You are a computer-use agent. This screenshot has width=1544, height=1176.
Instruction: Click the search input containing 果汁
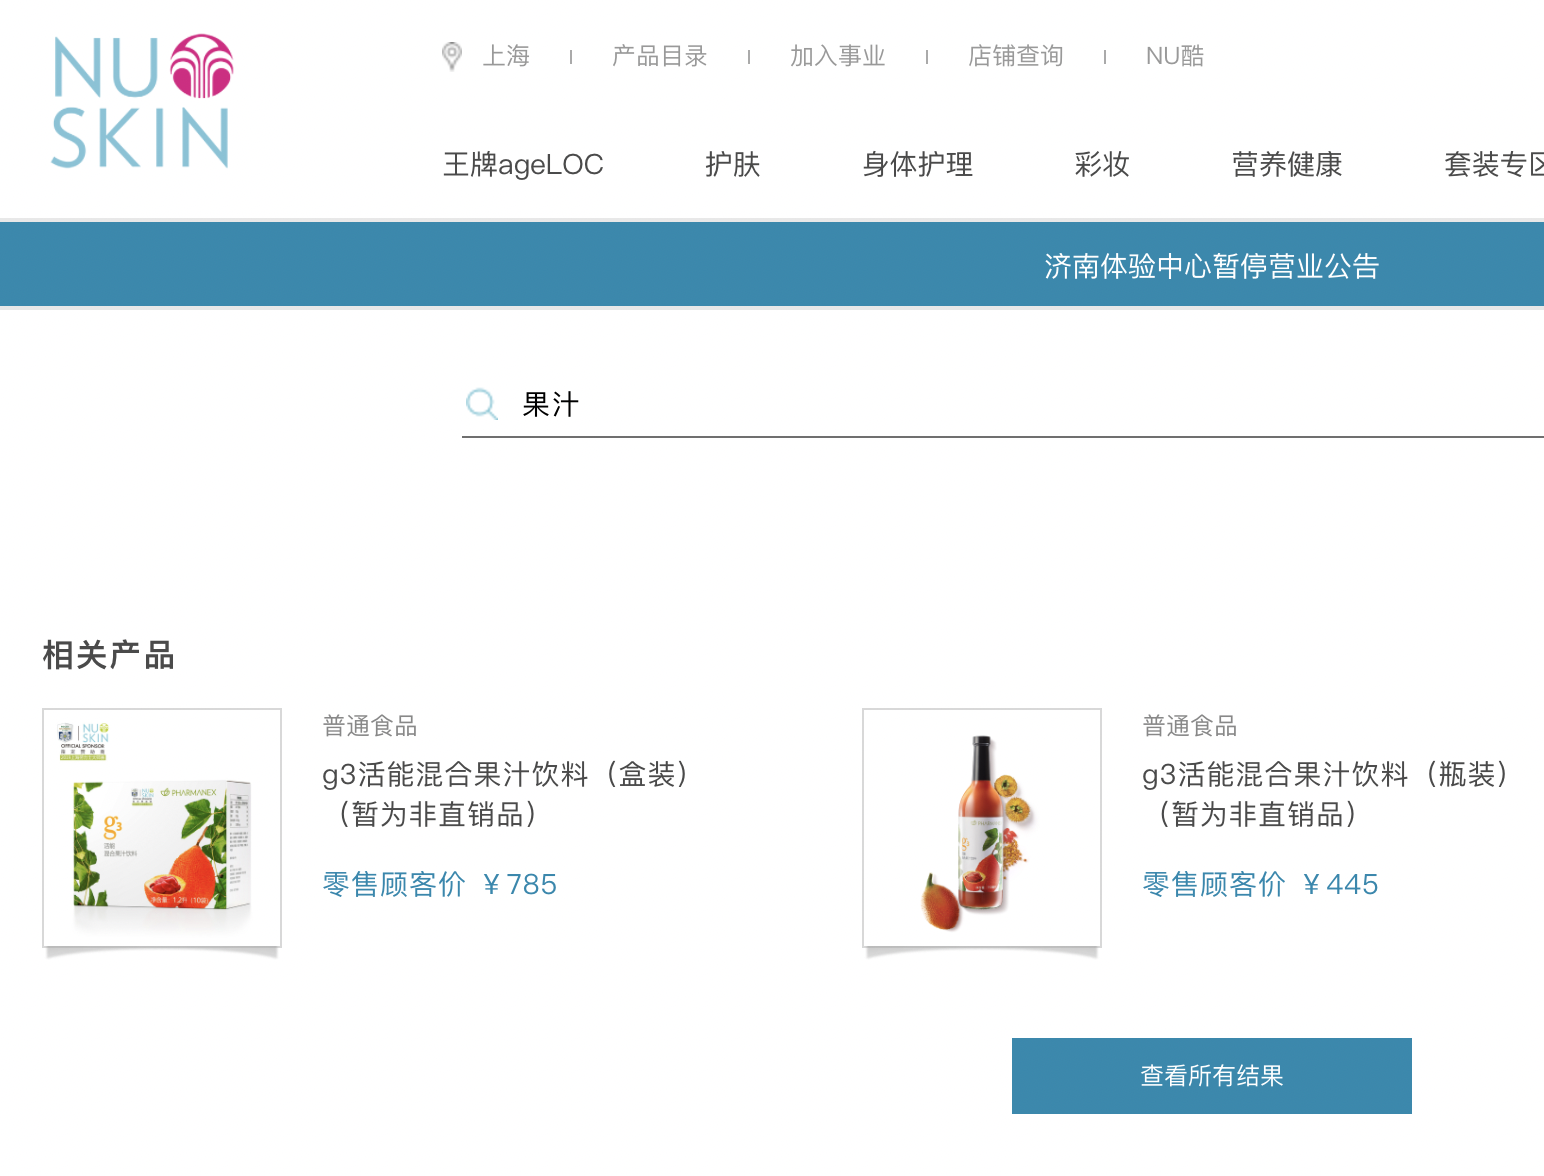[900, 404]
